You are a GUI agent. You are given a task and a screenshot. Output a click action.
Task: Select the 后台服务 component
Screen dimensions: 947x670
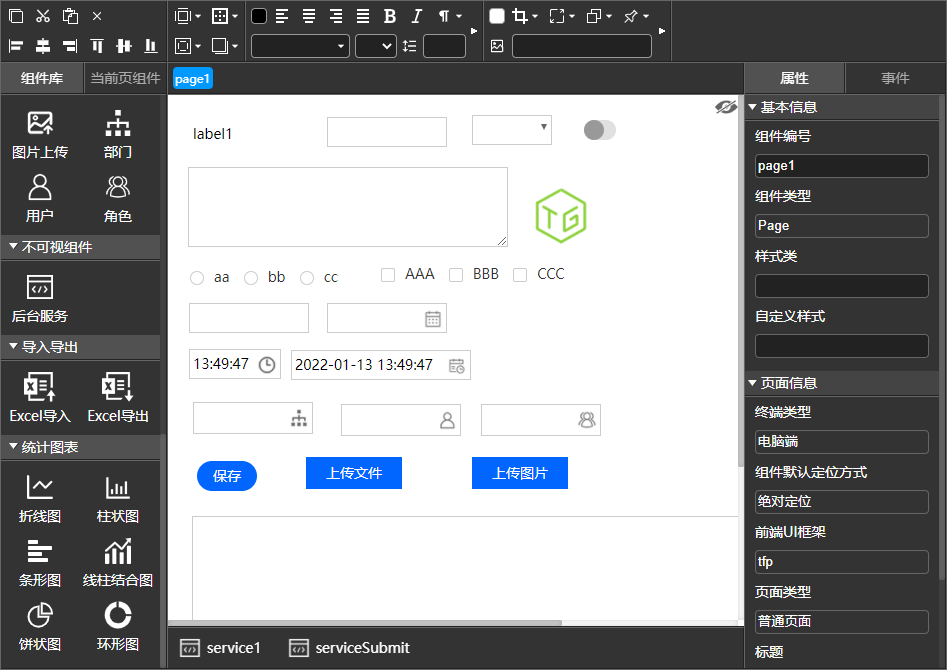40,298
